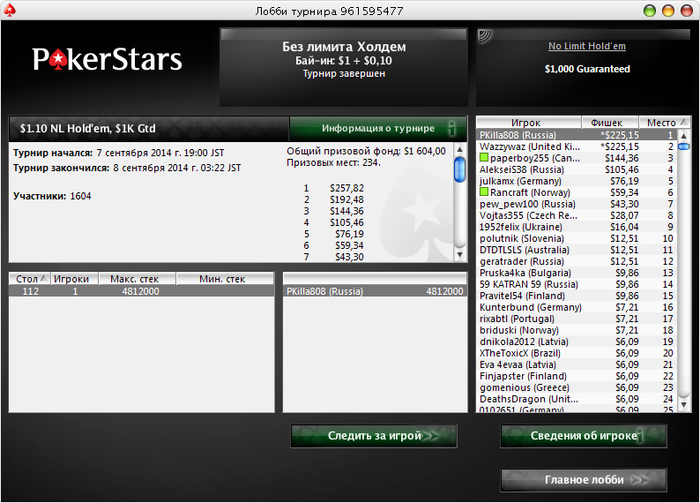Screen dimensions: 700x503
Task: Click the PokerStars spade logo icon in title bar
Action: click(x=9, y=10)
